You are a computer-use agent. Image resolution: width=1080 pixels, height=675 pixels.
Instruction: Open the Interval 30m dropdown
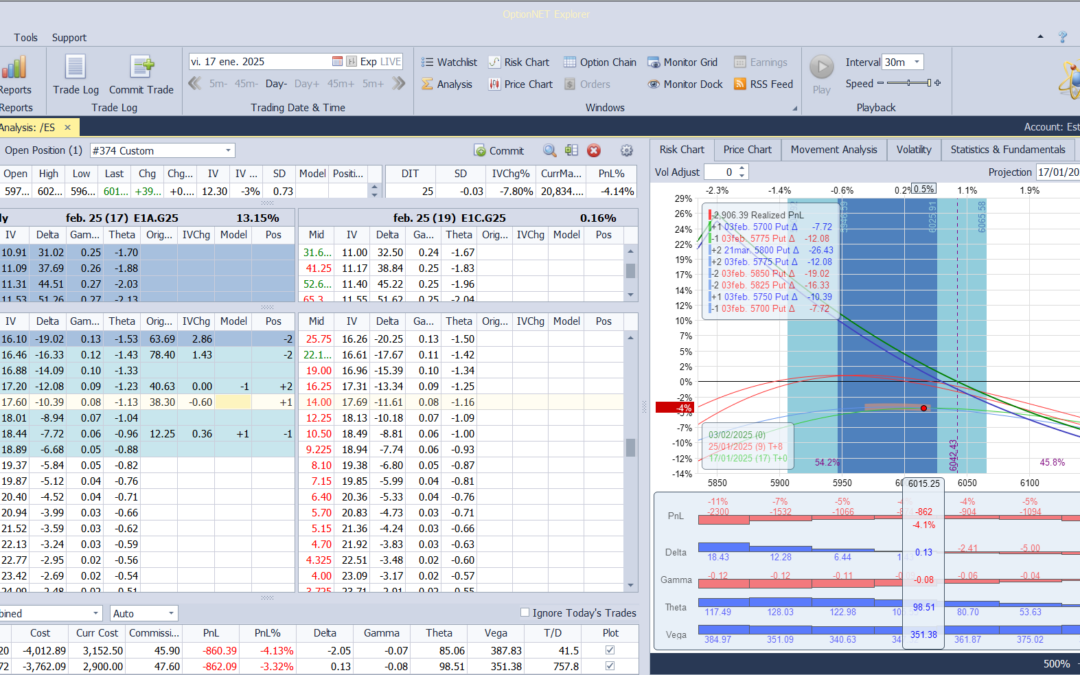[x=917, y=62]
